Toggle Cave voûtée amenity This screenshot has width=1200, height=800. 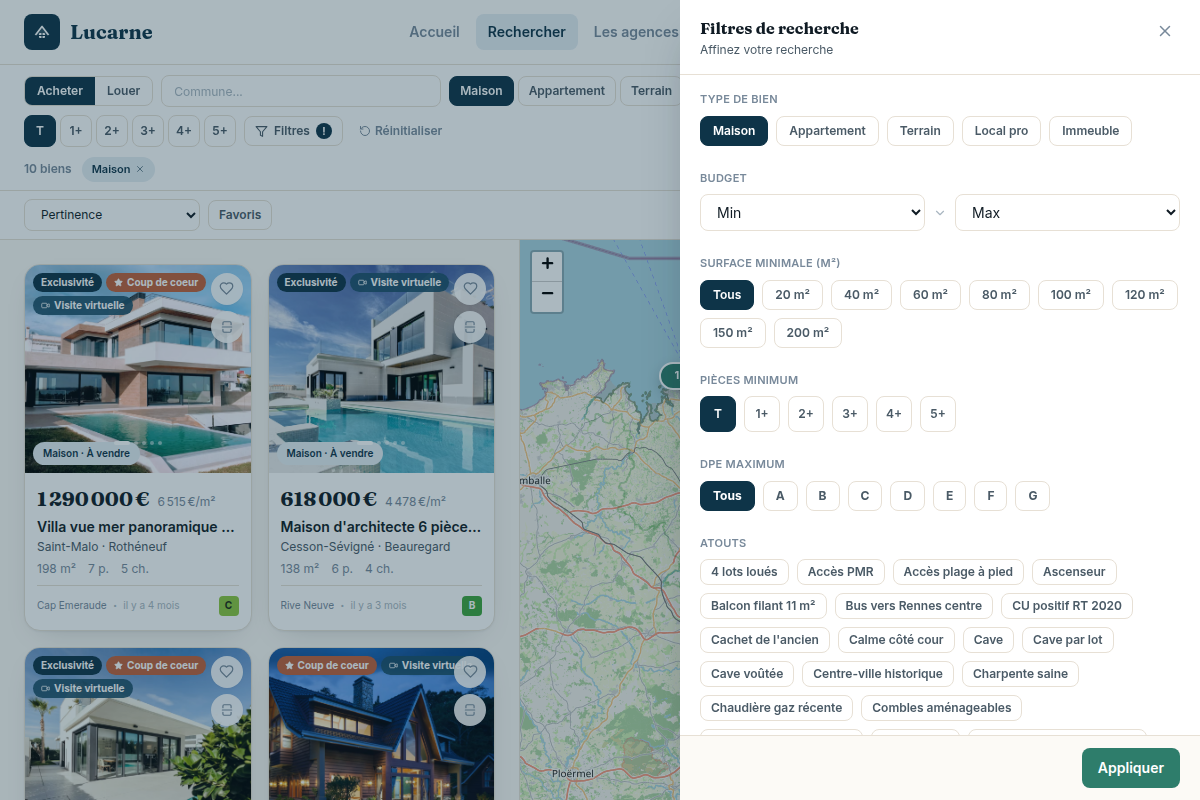[747, 674]
